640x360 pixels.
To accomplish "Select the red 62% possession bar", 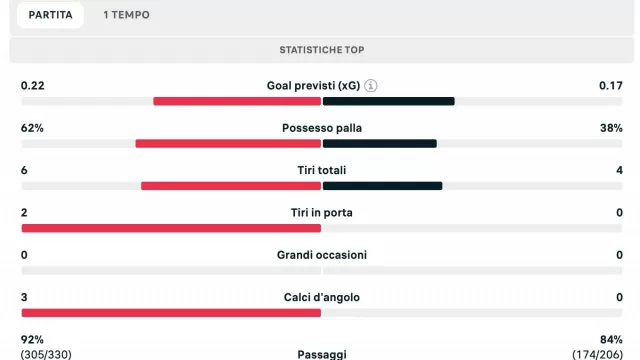I will (228, 144).
